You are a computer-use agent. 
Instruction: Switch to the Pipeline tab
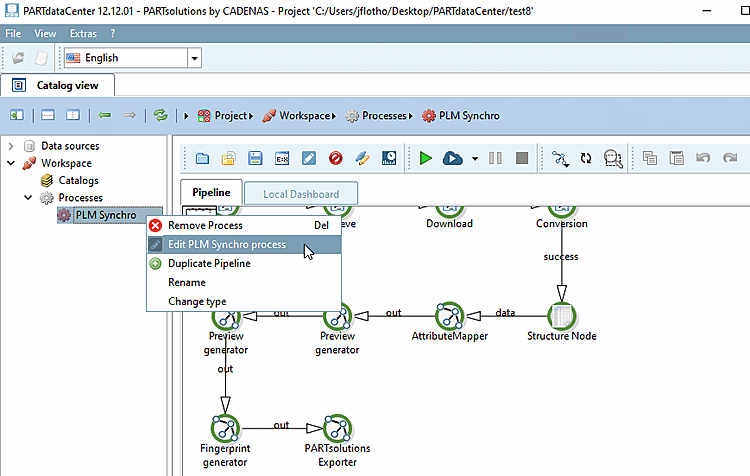(x=211, y=192)
